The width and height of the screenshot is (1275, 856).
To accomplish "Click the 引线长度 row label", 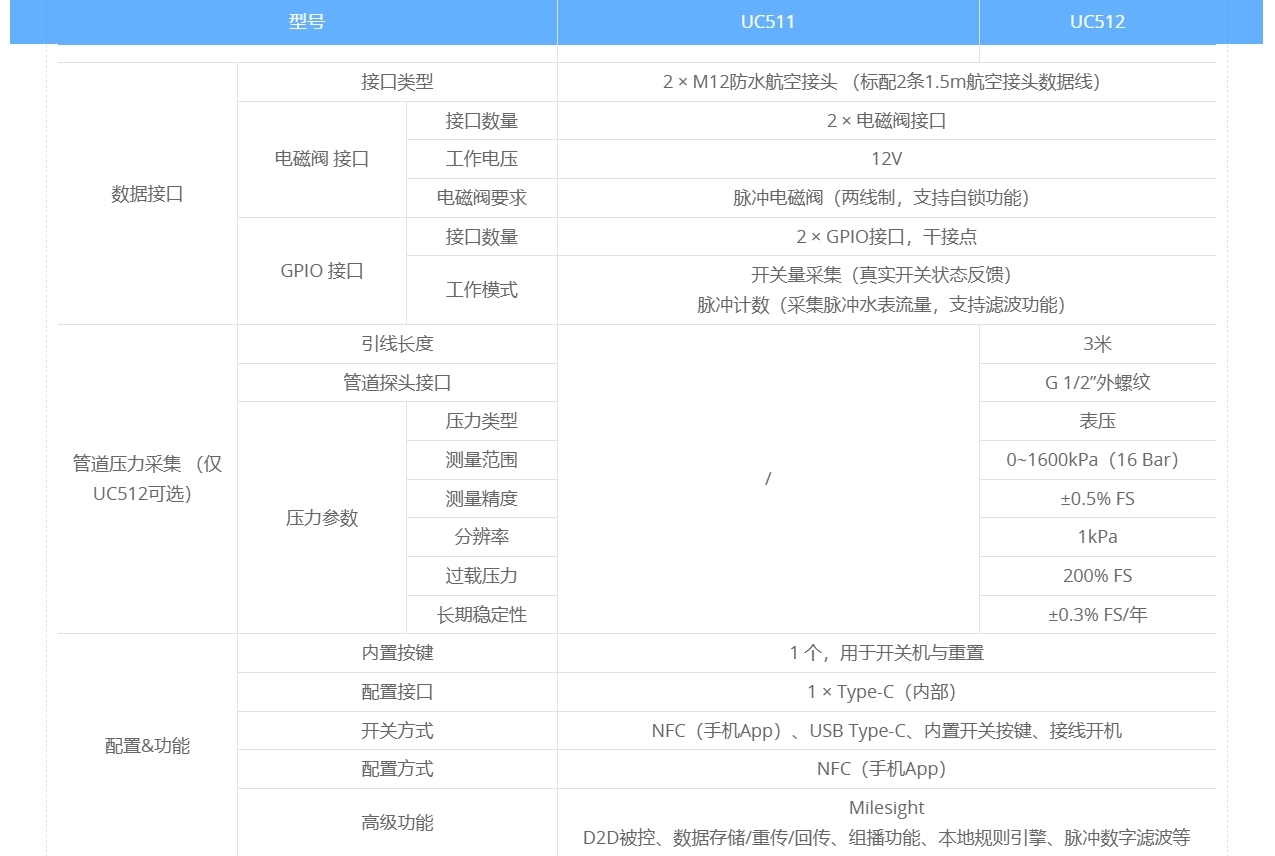I will [397, 344].
